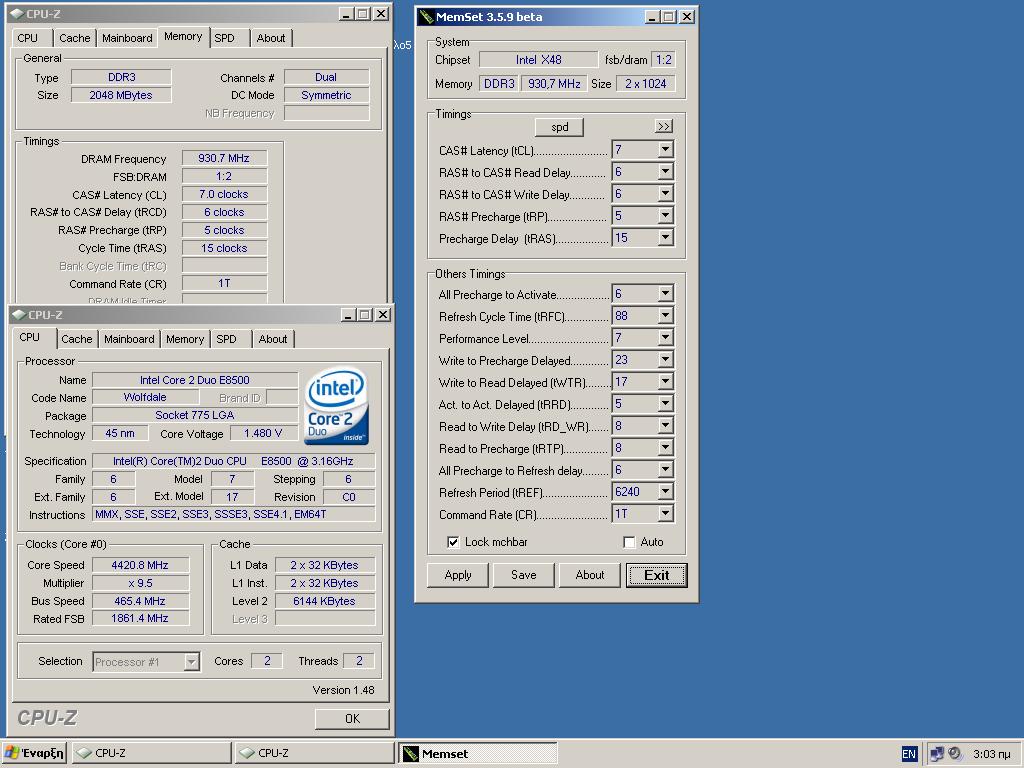
Task: Open the RAS# to CAS# Write Delay dropdown
Action: pos(665,195)
